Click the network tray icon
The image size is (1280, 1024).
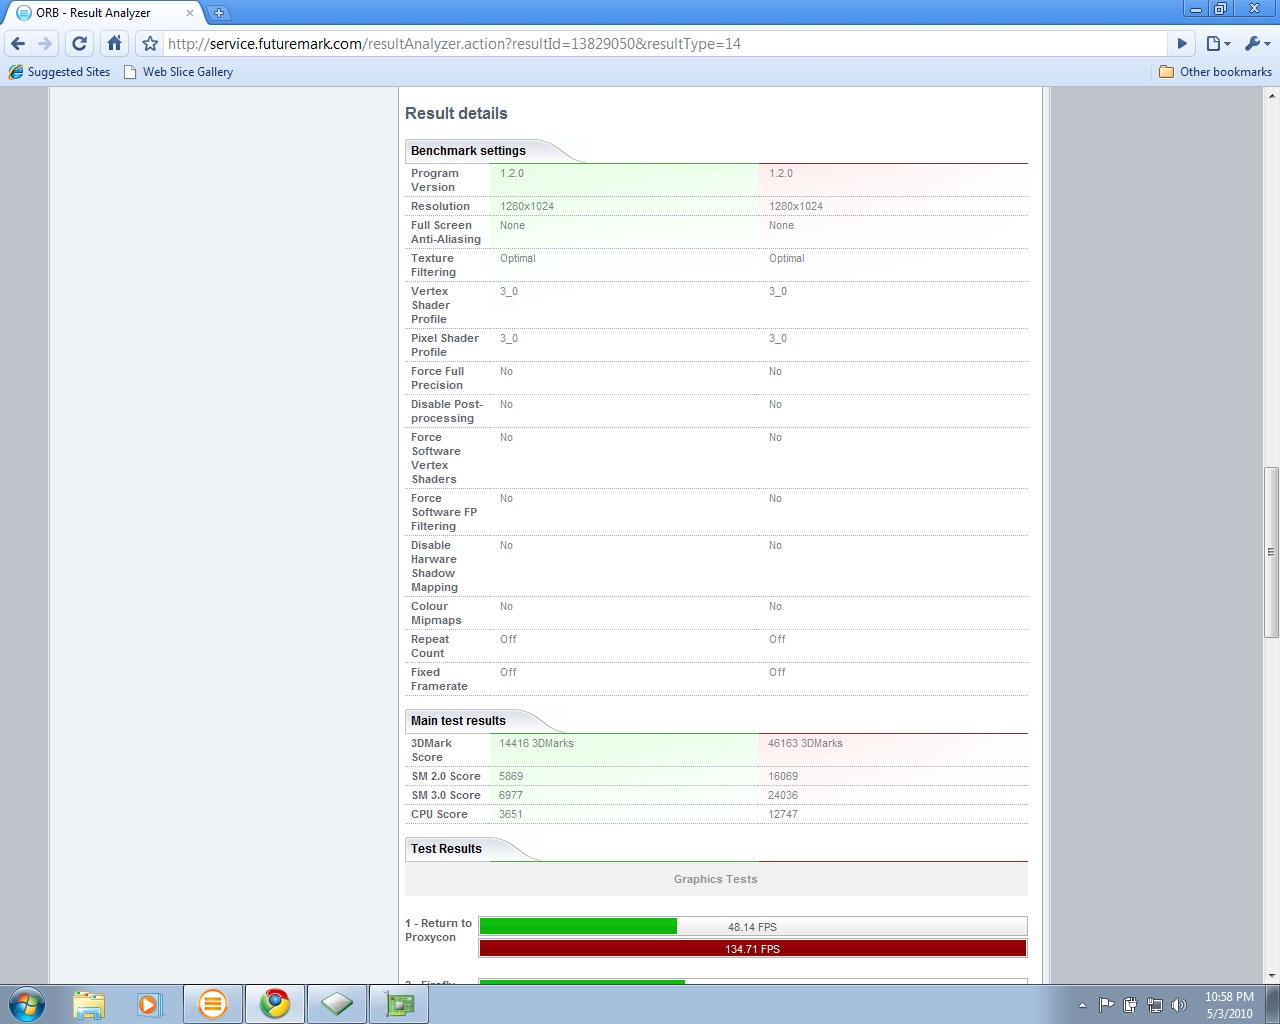1155,1005
